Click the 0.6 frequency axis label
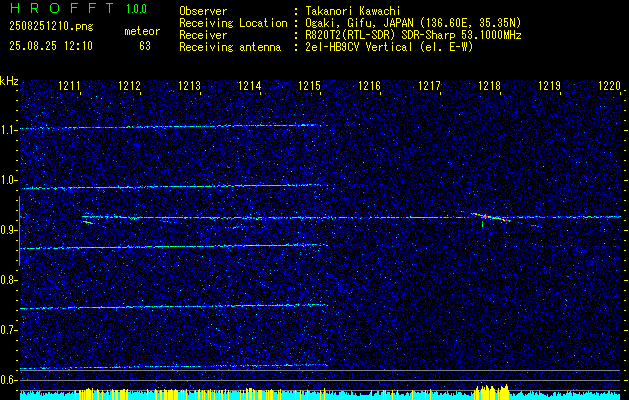 [7, 380]
